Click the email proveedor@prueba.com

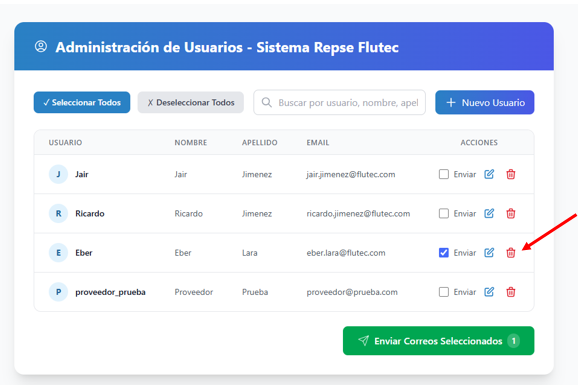click(x=352, y=292)
